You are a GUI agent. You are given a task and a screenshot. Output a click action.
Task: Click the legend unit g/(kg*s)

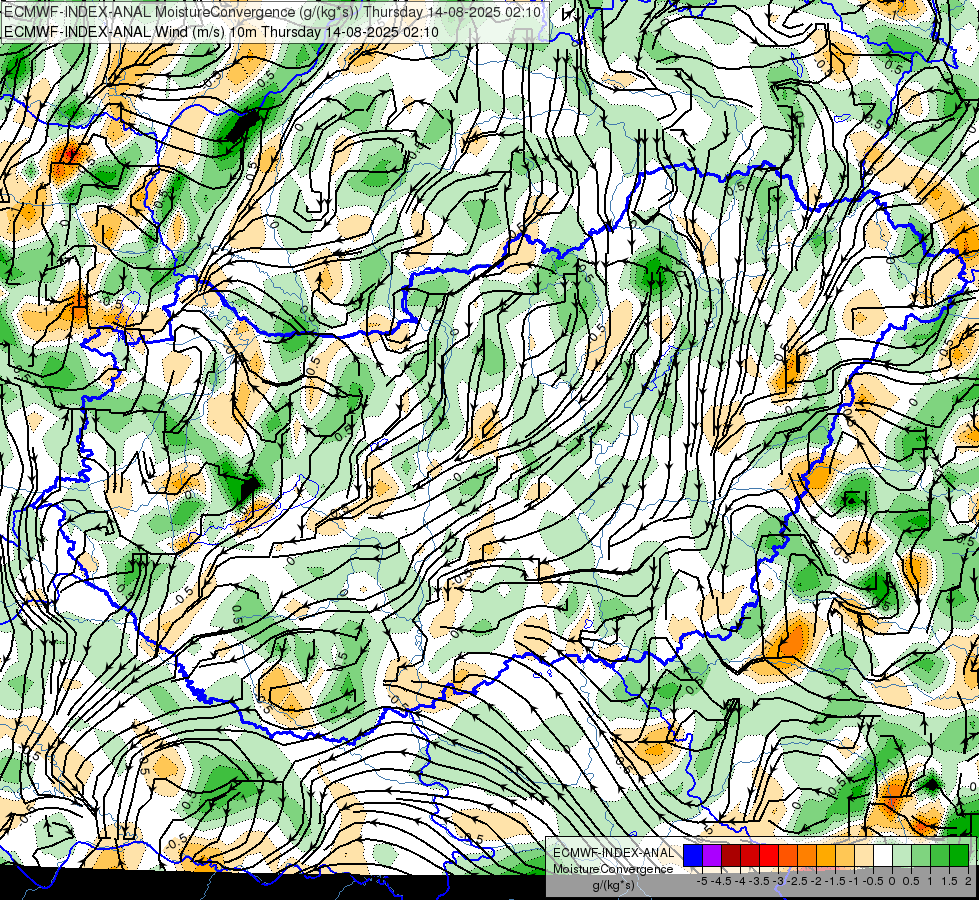pos(614,885)
